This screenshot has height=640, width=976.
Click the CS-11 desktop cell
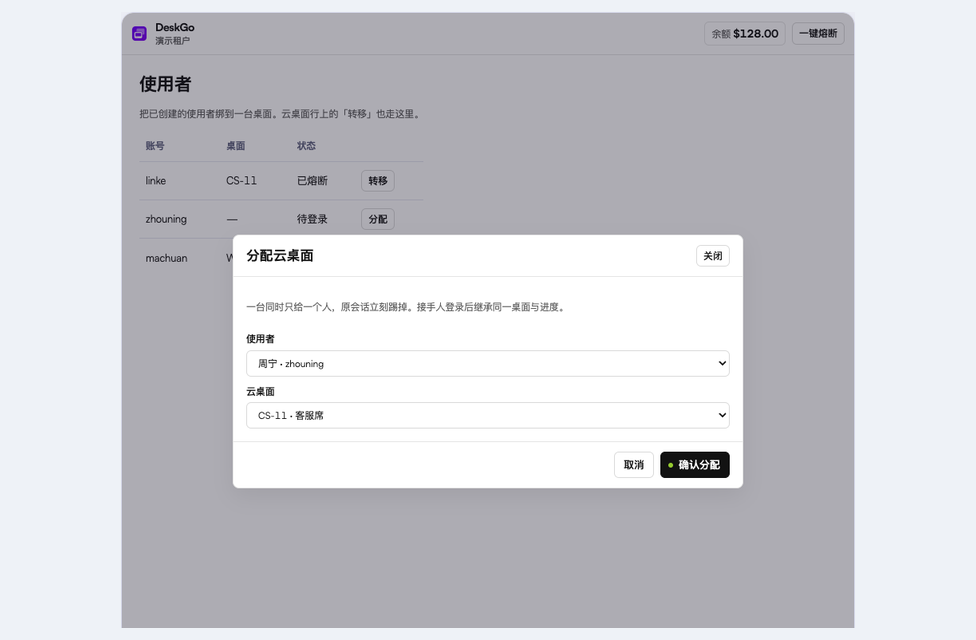tap(241, 181)
